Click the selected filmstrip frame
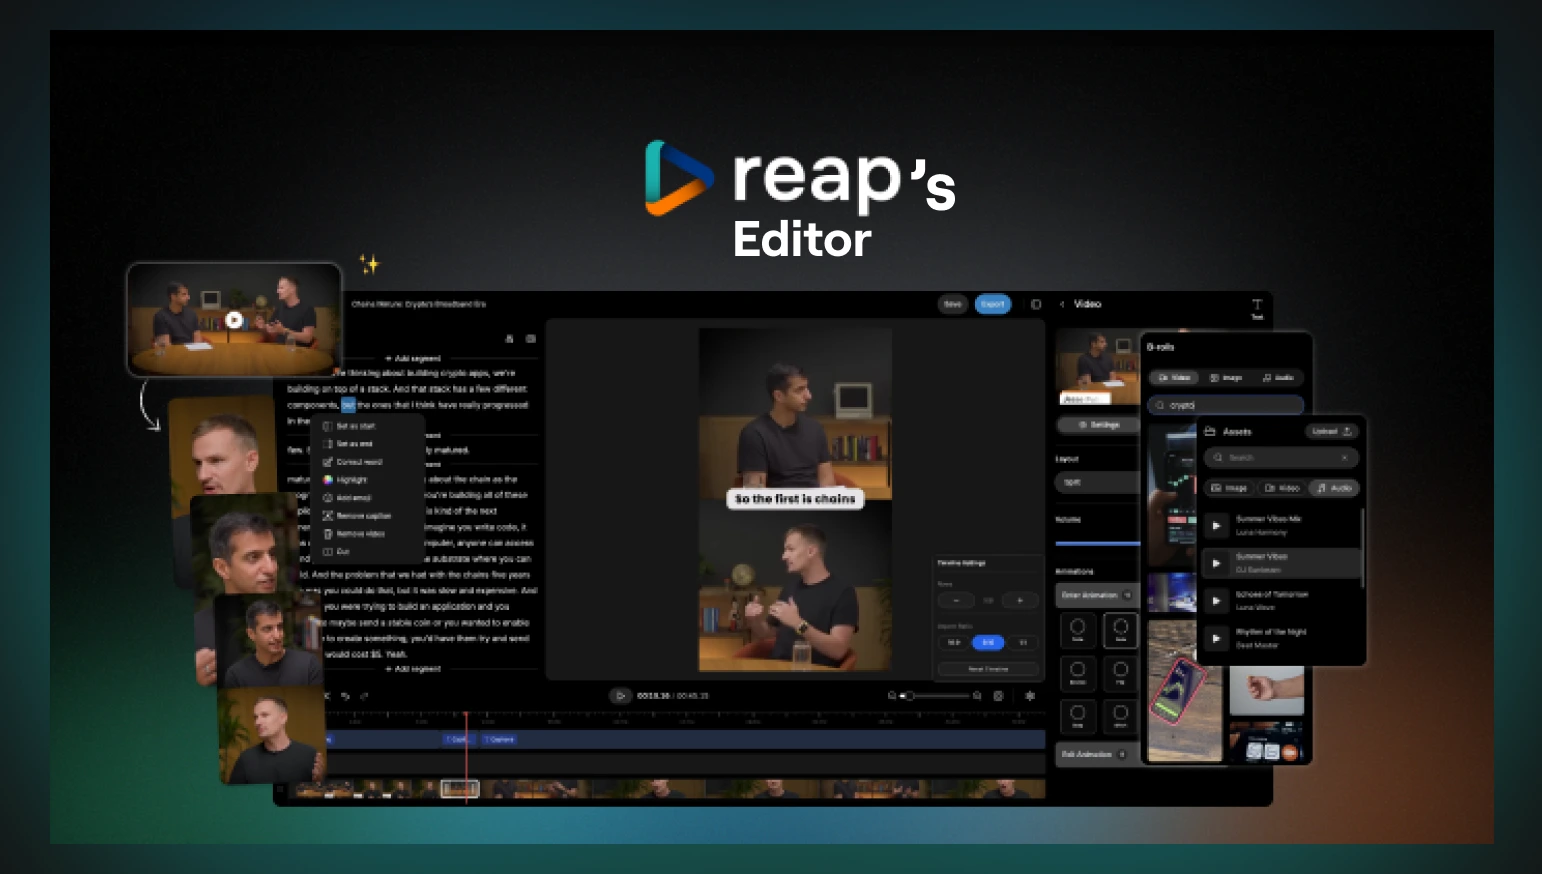 click(460, 789)
